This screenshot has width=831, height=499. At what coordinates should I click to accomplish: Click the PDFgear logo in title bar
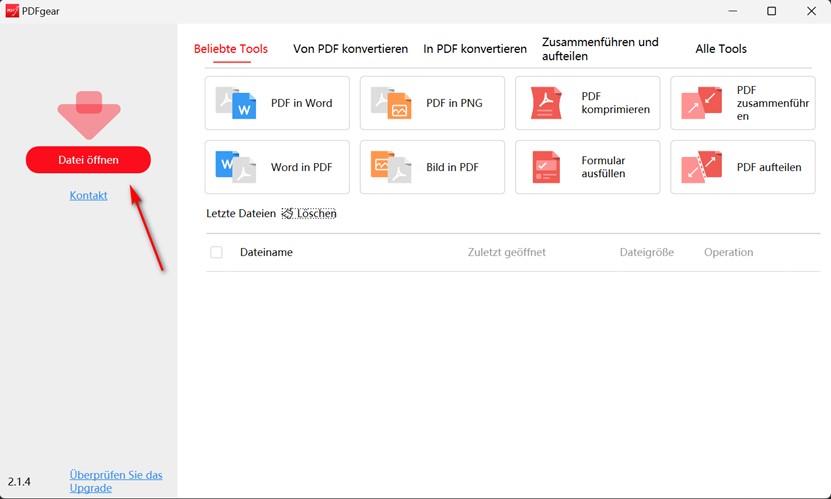pos(12,11)
